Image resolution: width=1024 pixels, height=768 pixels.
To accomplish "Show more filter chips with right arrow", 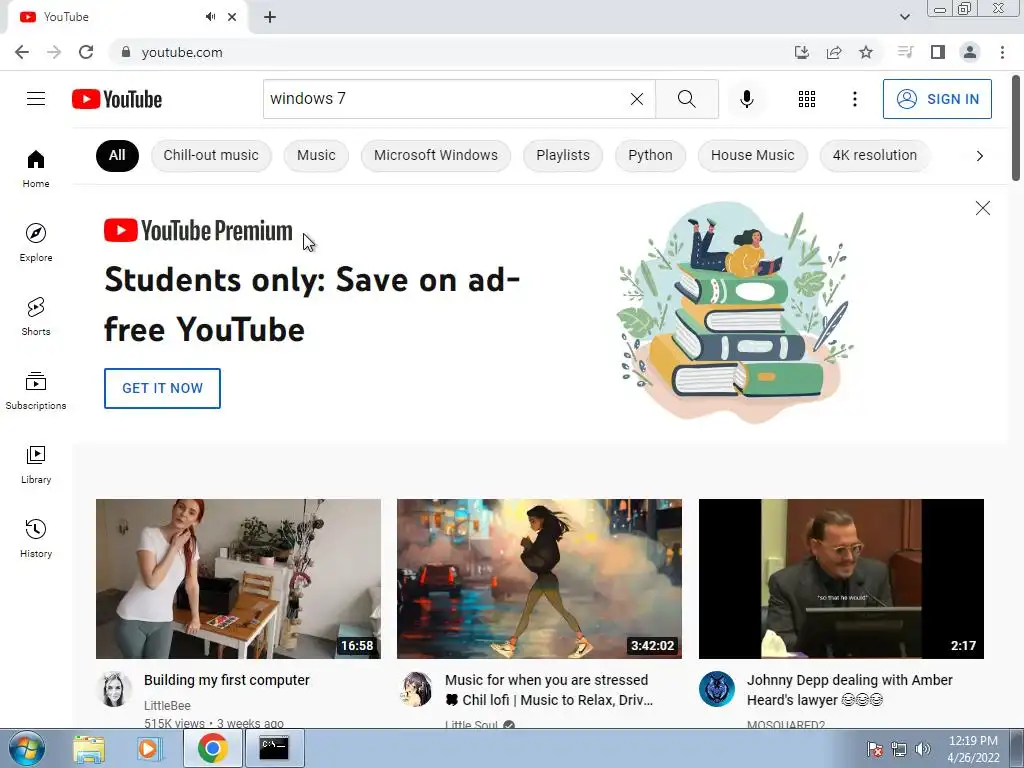I will coord(979,155).
